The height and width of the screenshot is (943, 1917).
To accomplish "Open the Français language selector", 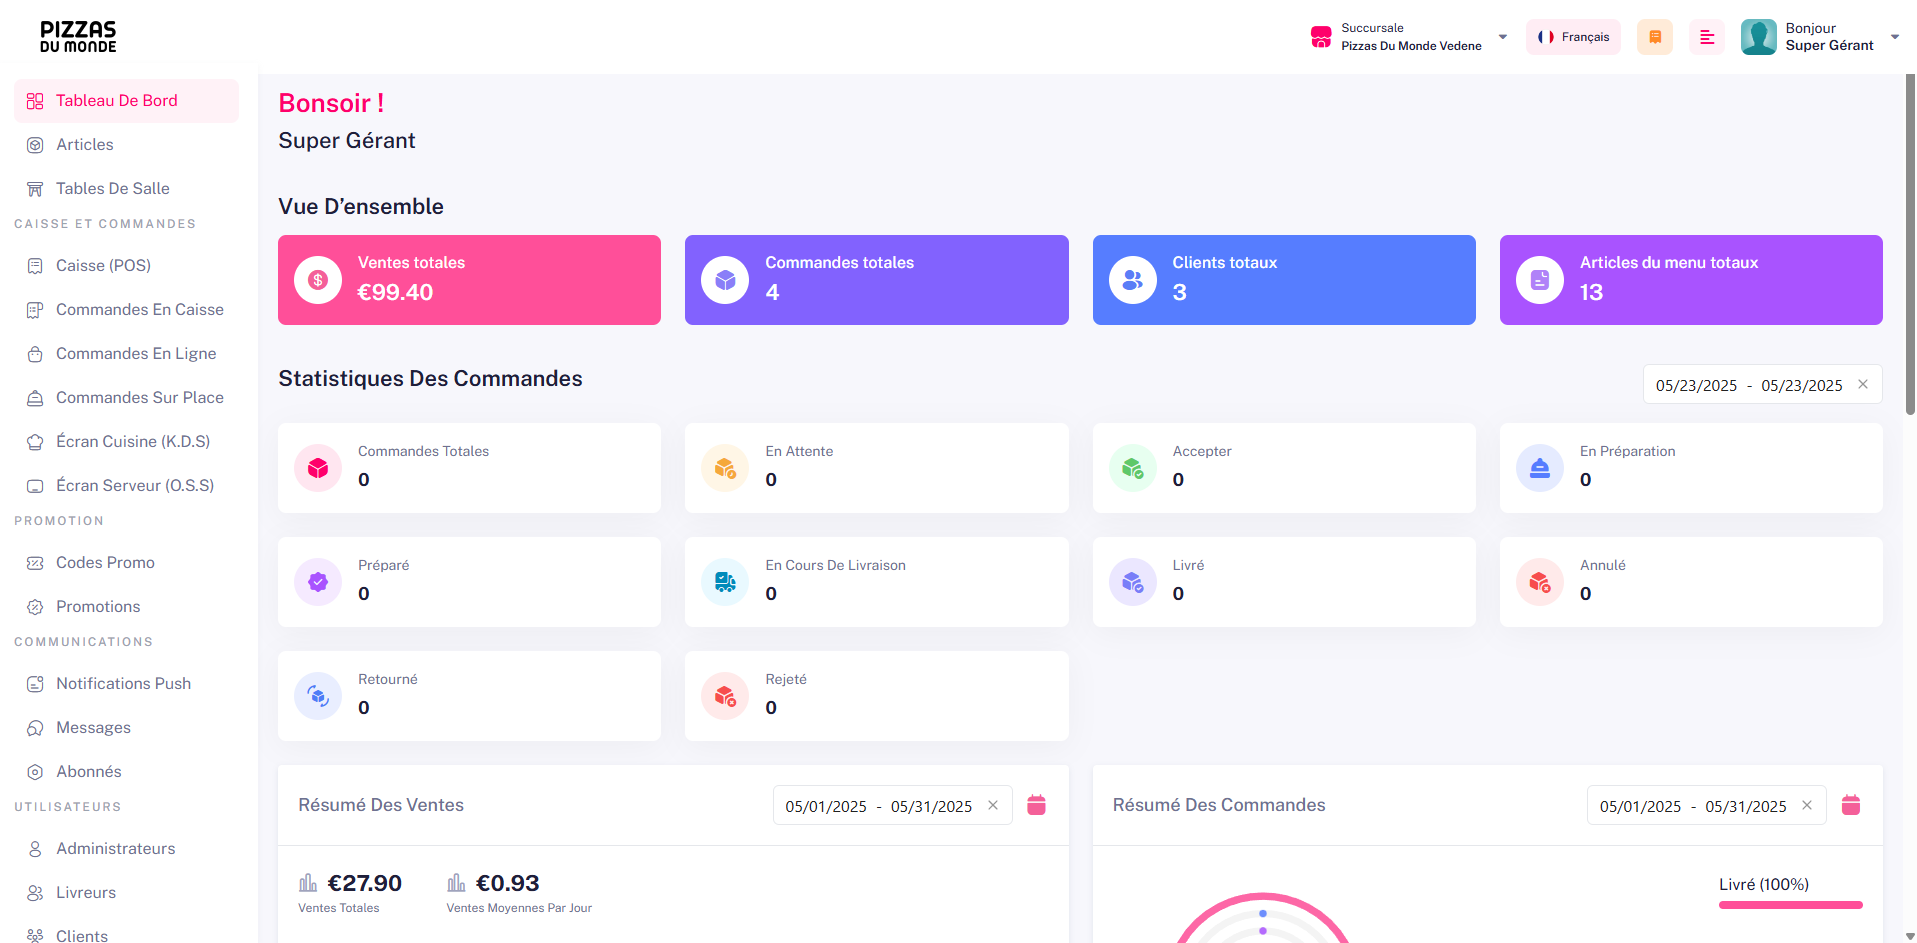I will tap(1573, 37).
